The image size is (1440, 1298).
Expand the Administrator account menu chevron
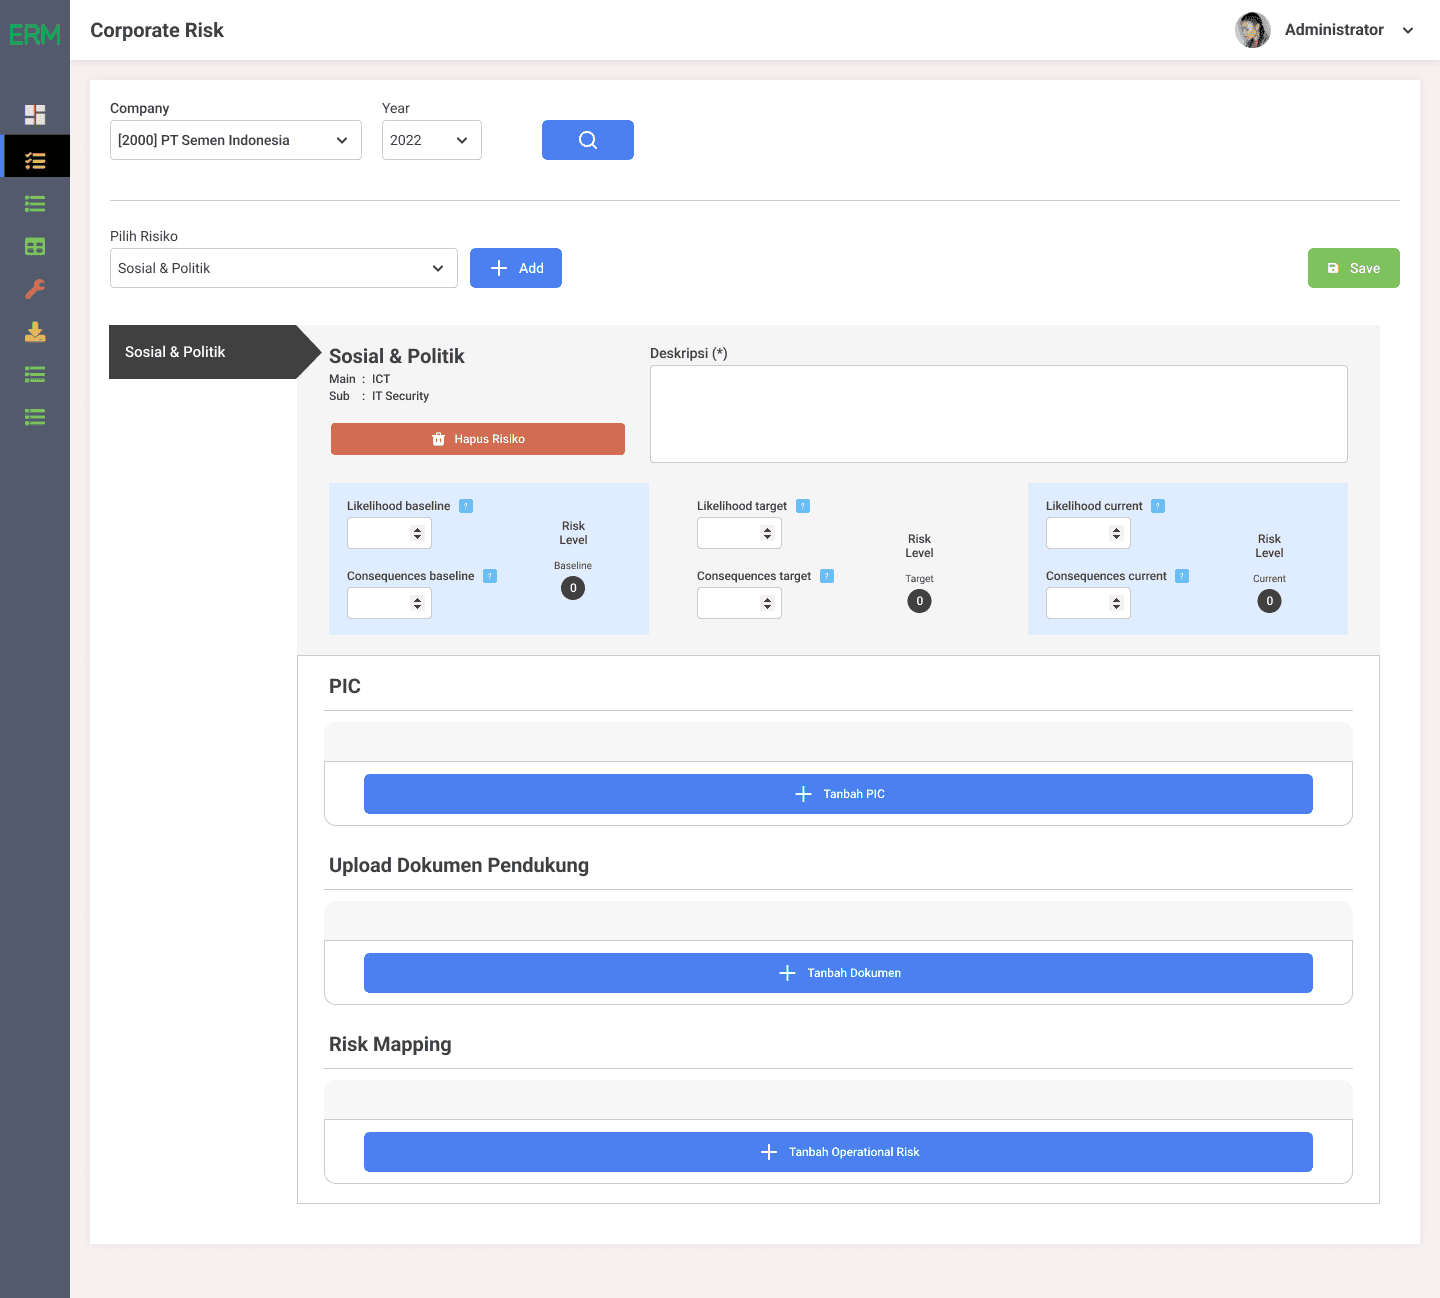pyautogui.click(x=1408, y=30)
